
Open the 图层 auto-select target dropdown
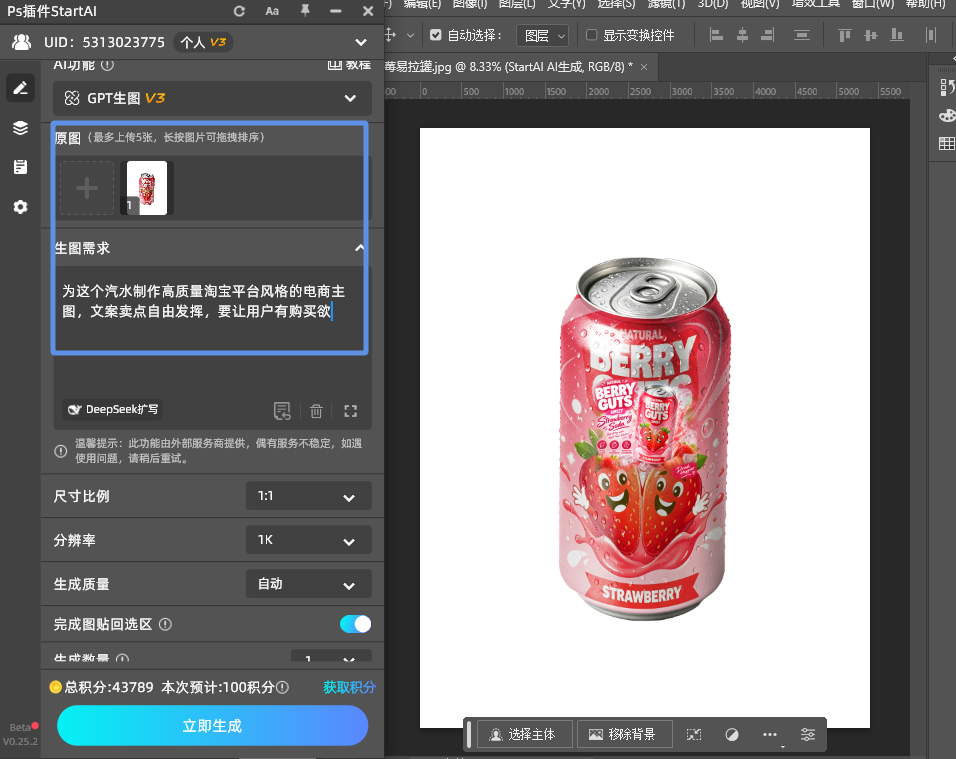[x=543, y=35]
